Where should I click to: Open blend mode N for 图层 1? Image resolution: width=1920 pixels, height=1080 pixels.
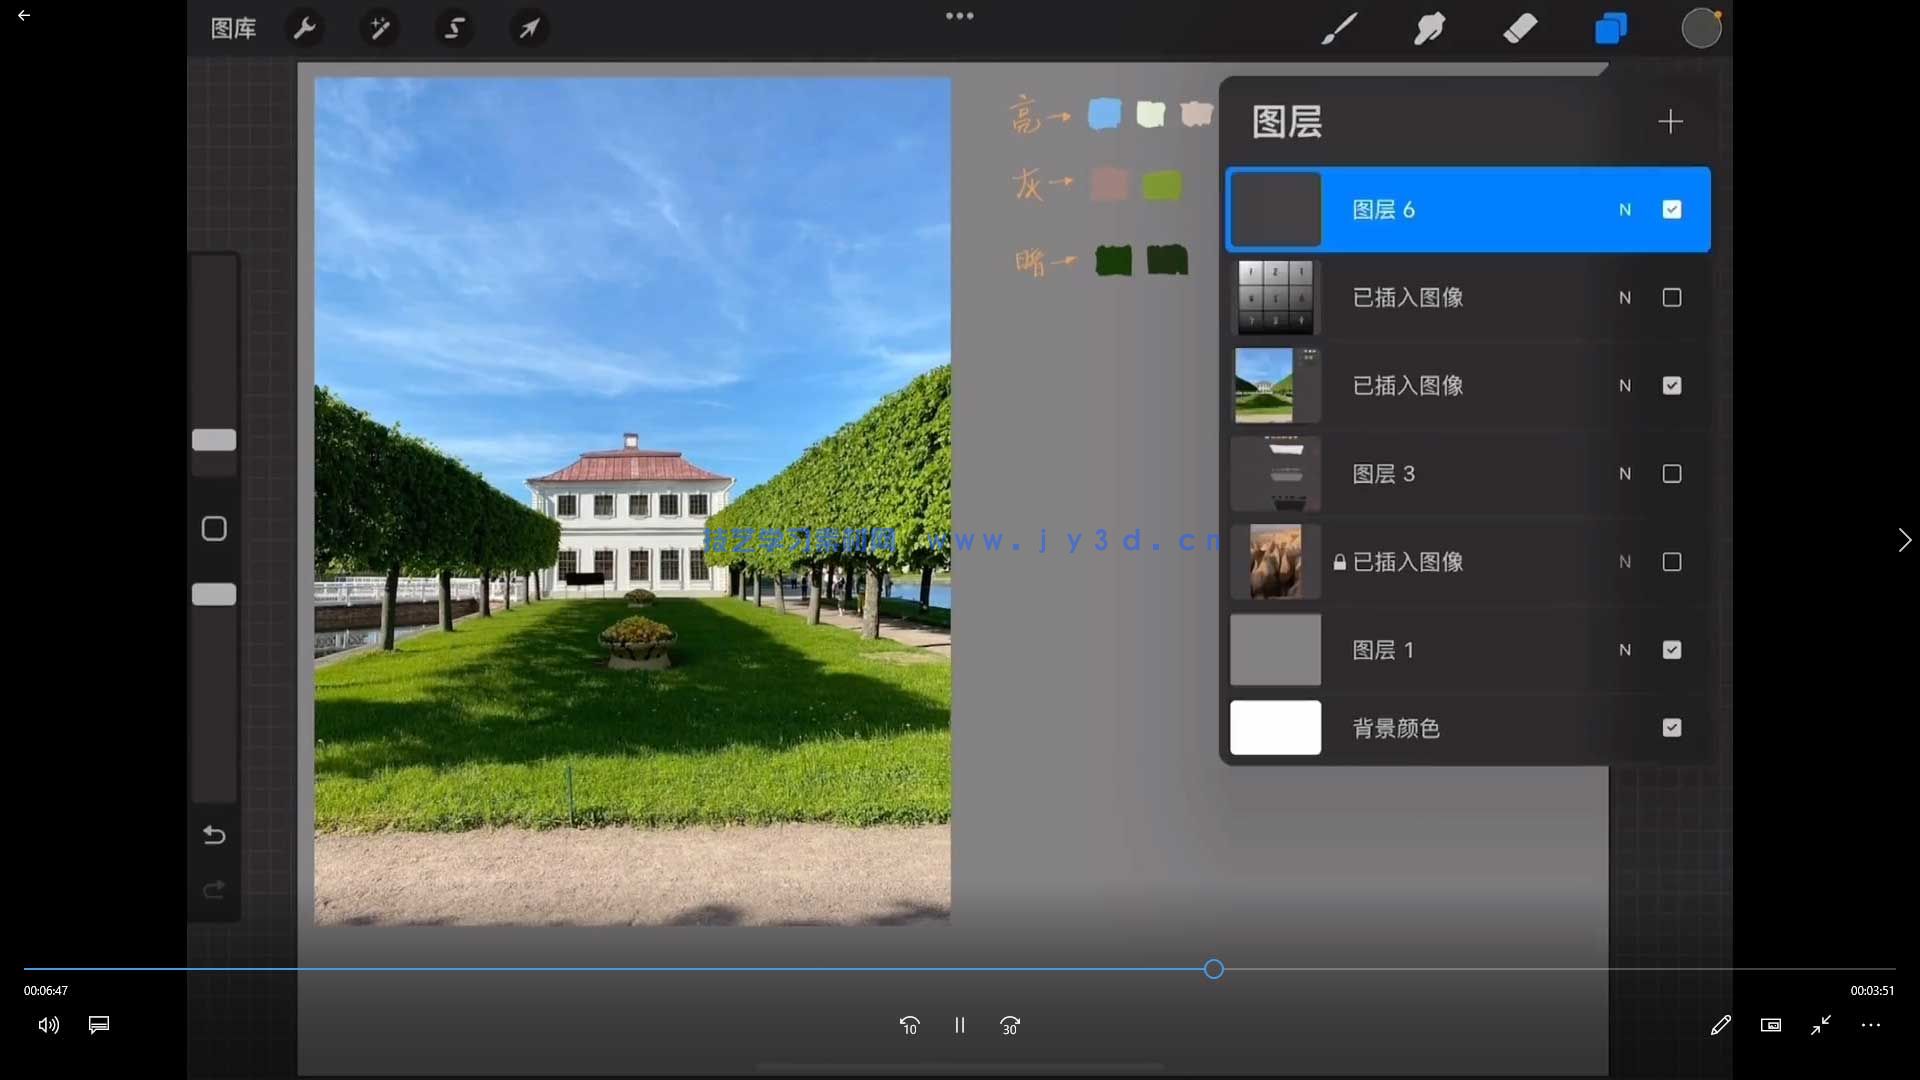click(1624, 650)
